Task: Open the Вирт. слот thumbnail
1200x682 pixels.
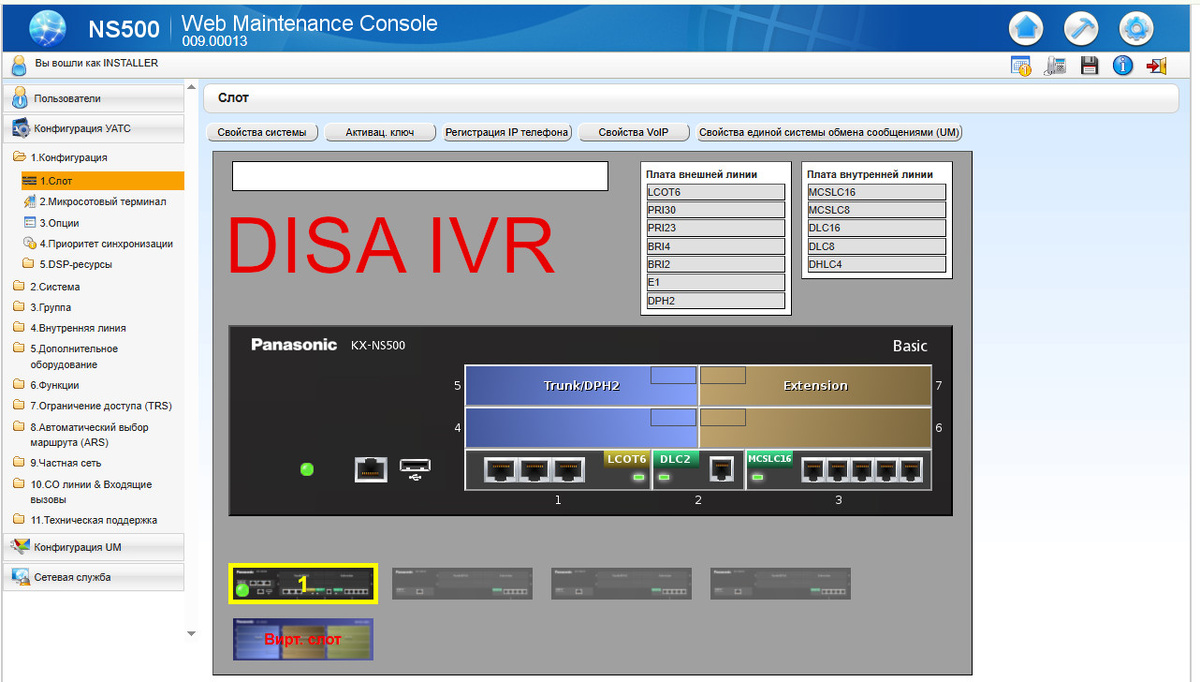Action: coord(303,639)
